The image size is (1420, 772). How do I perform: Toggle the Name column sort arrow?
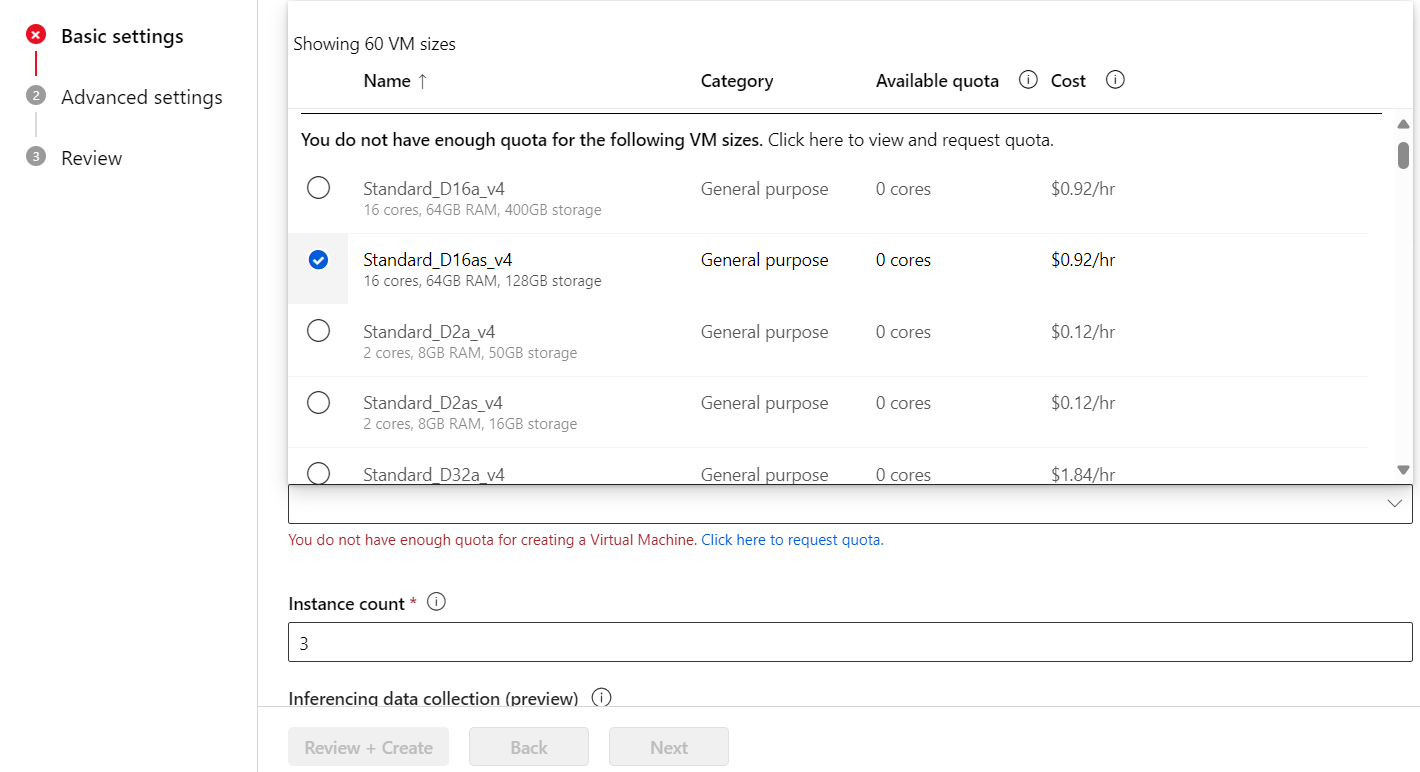pos(424,81)
